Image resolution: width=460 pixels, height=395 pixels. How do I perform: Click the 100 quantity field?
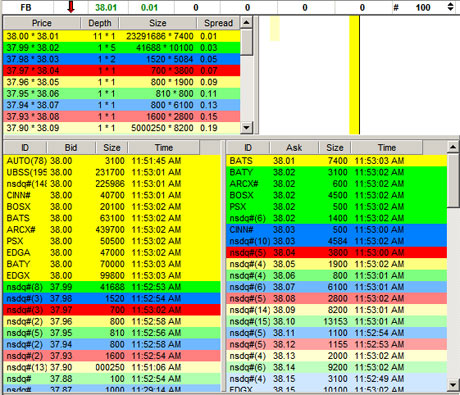point(423,7)
